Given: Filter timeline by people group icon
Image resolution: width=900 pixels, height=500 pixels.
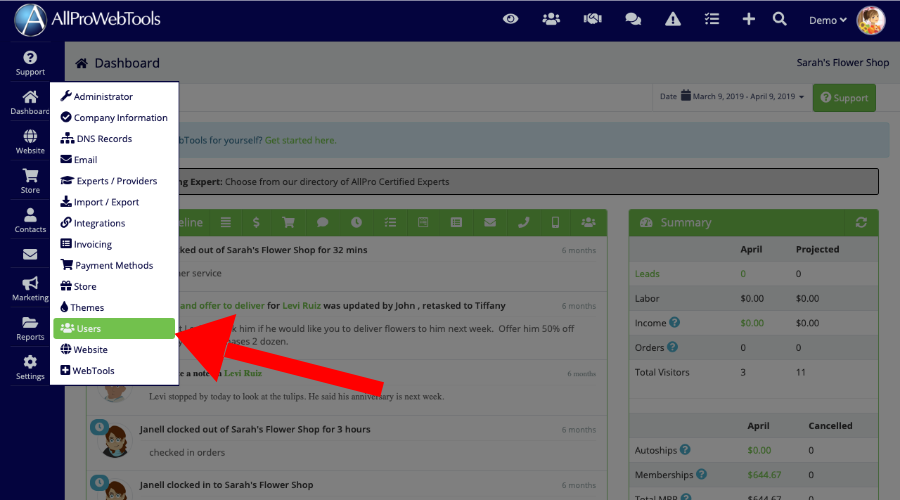Looking at the screenshot, I should click(588, 223).
